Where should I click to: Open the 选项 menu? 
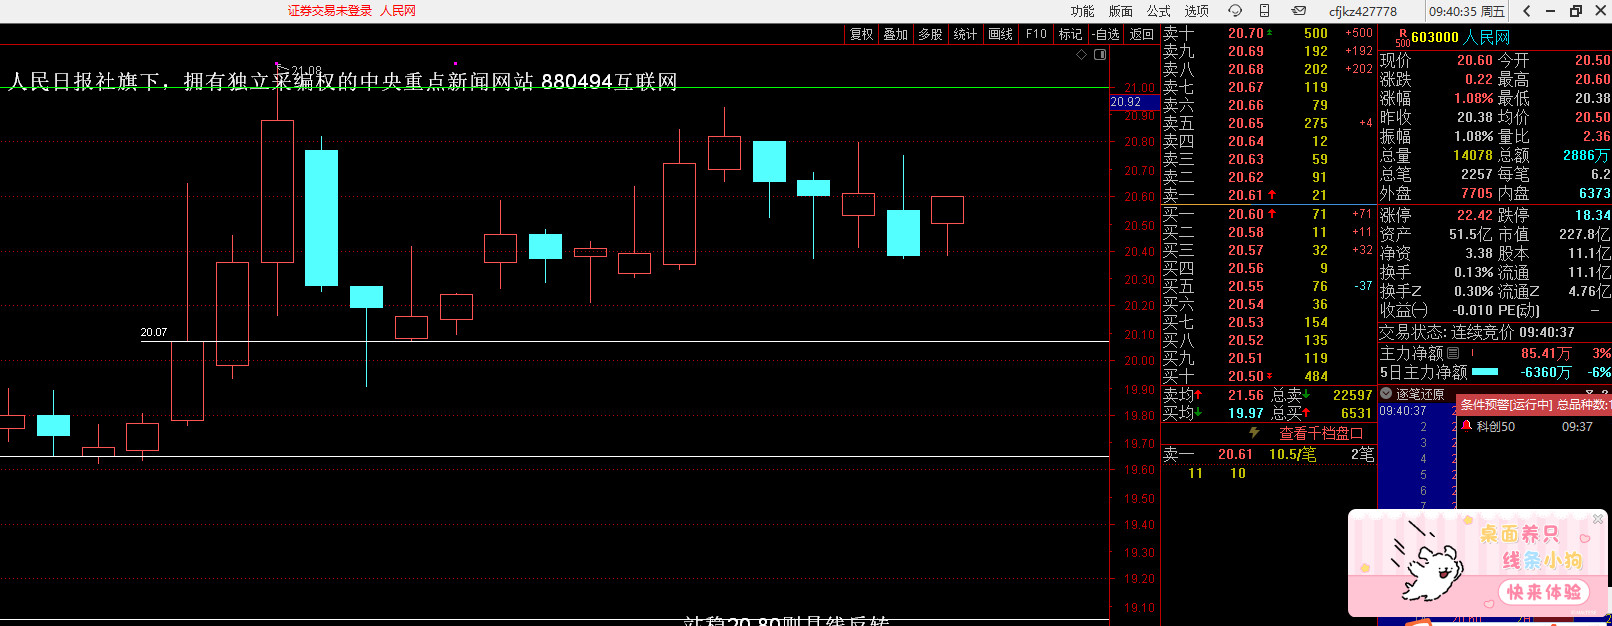[x=1196, y=11]
